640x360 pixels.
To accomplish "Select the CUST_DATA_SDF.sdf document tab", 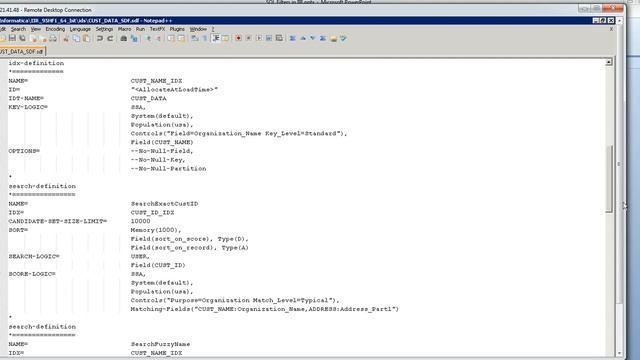I will pyautogui.click(x=22, y=51).
